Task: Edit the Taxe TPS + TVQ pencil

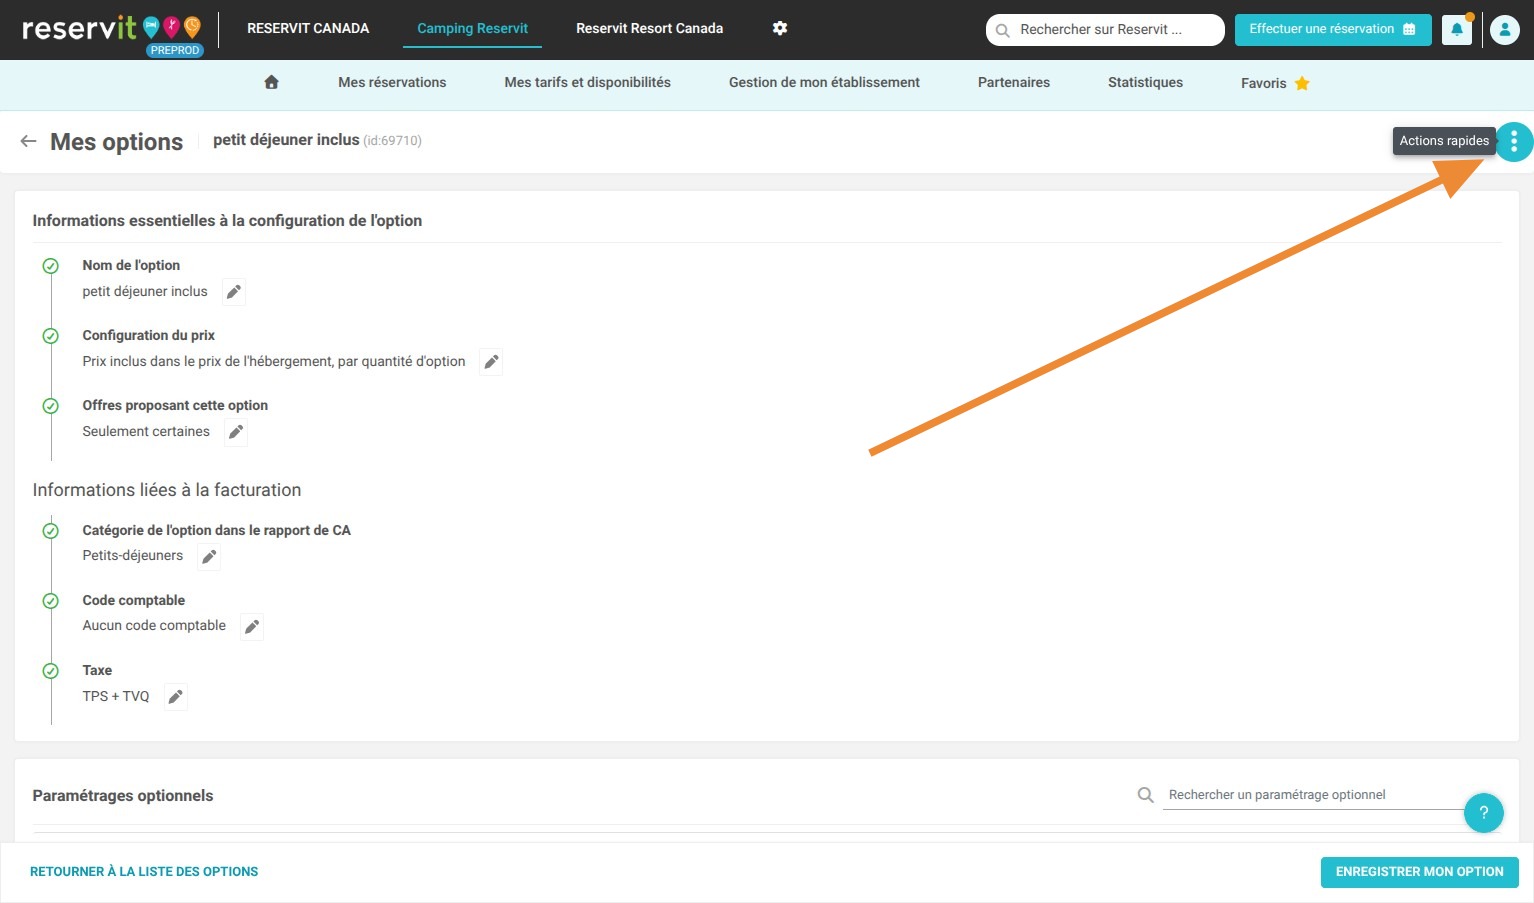Action: coord(175,697)
